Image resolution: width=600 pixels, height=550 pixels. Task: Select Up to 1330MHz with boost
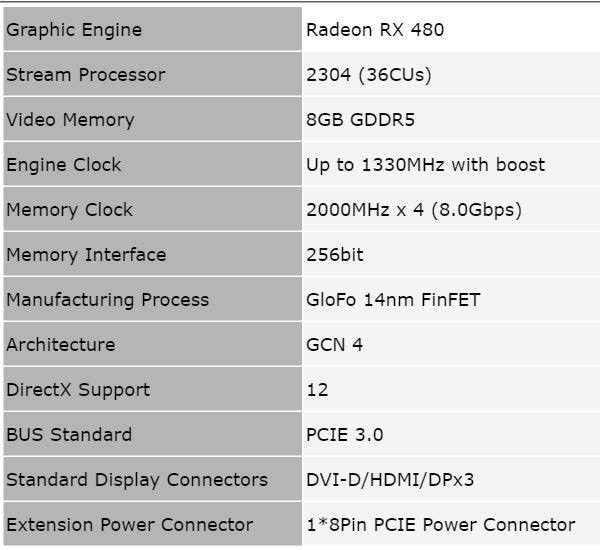tap(426, 165)
